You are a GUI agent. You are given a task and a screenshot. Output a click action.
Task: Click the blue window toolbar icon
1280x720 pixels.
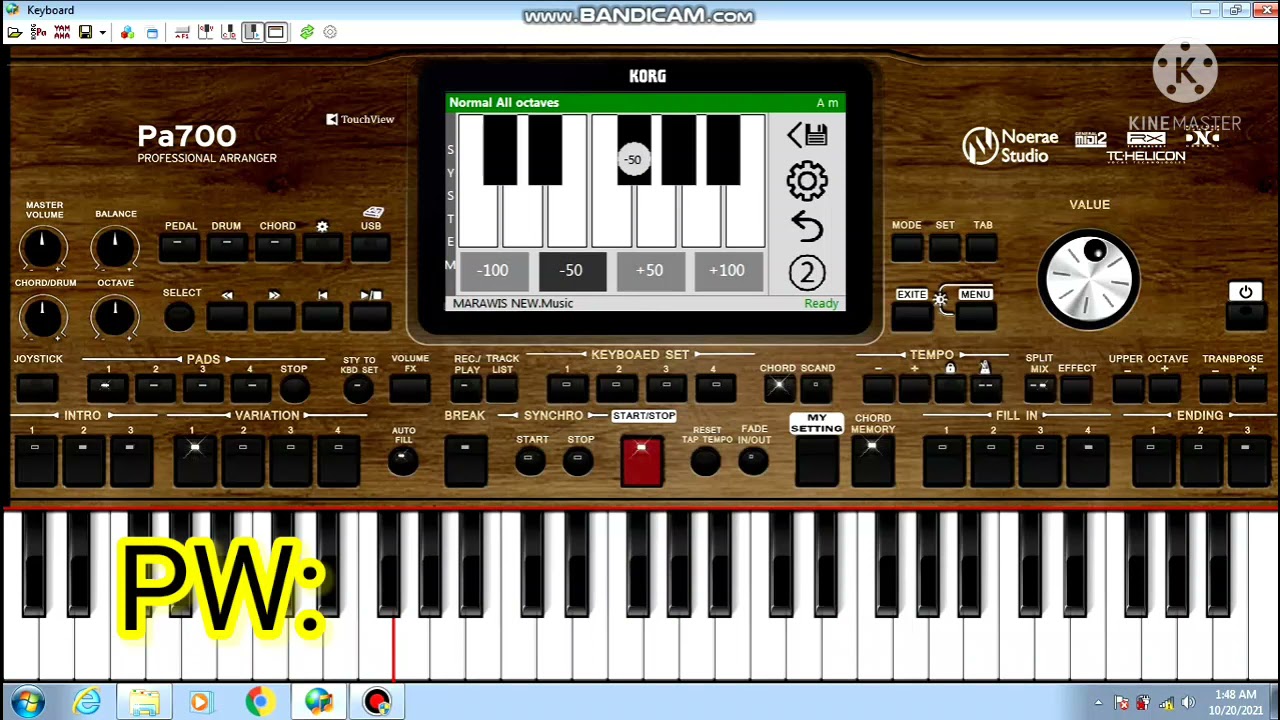tap(152, 33)
